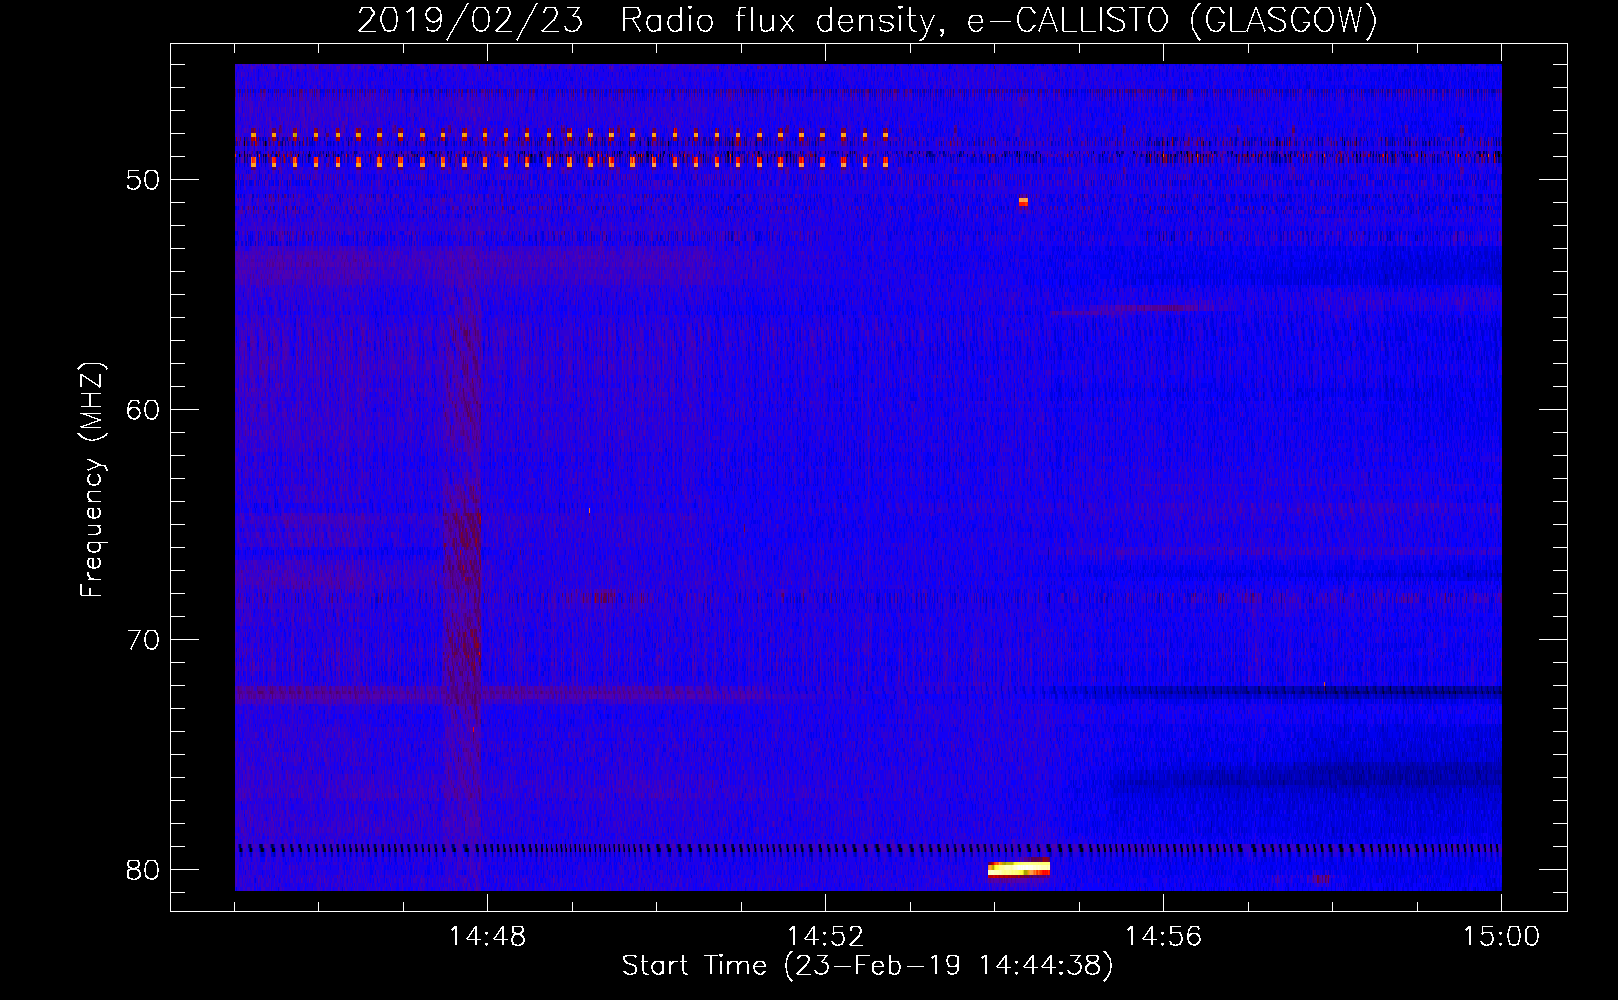Image resolution: width=1618 pixels, height=1000 pixels.
Task: Click the 'Start Time (23-Feb-19 14:44:38)' label
Action: click(867, 966)
